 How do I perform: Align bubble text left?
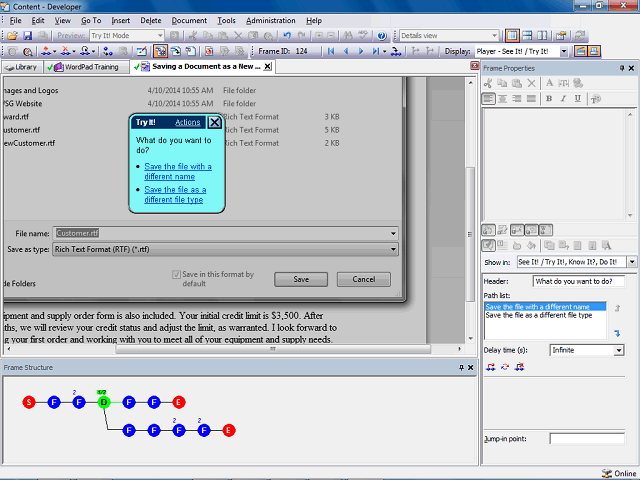coord(488,98)
